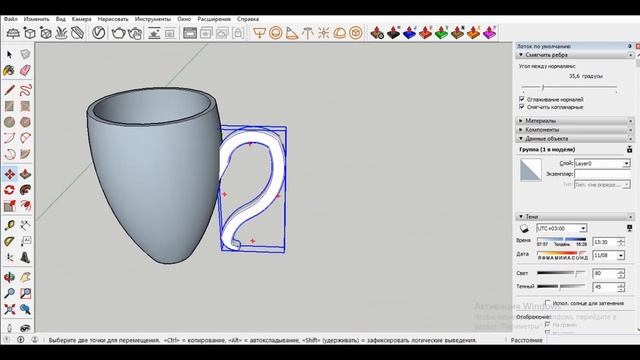Choose the Rotate tool
640x360 pixels.
(x=9, y=190)
